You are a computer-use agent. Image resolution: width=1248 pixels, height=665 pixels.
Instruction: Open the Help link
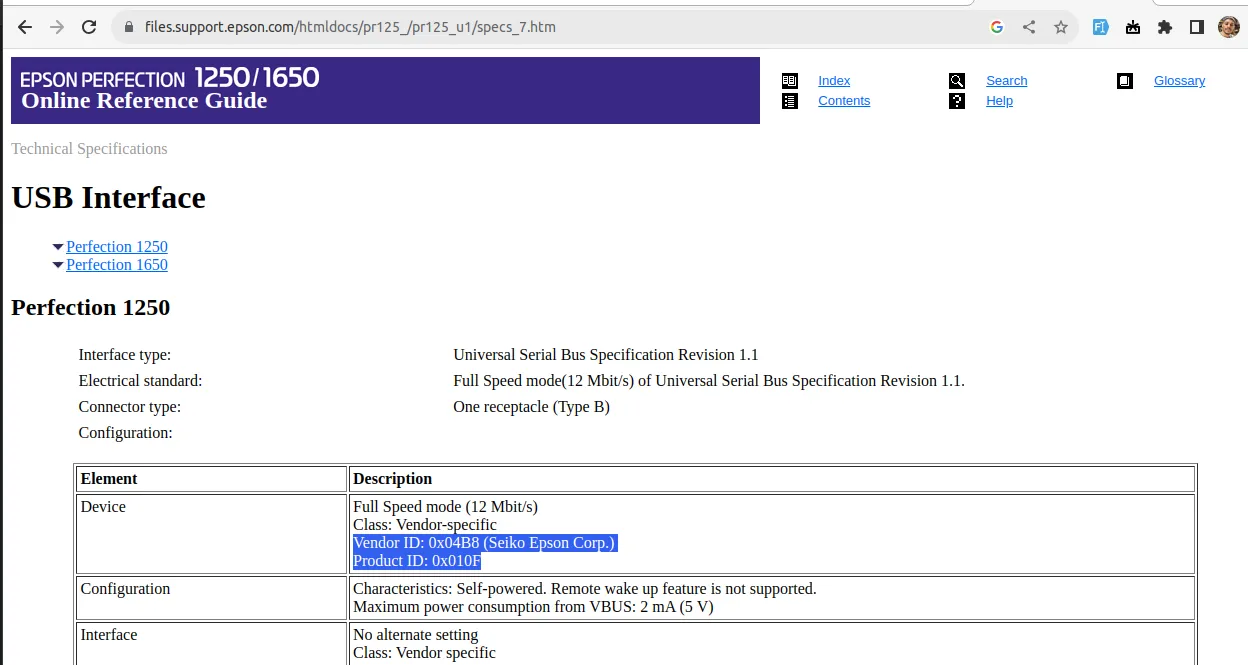pyautogui.click(x=999, y=101)
